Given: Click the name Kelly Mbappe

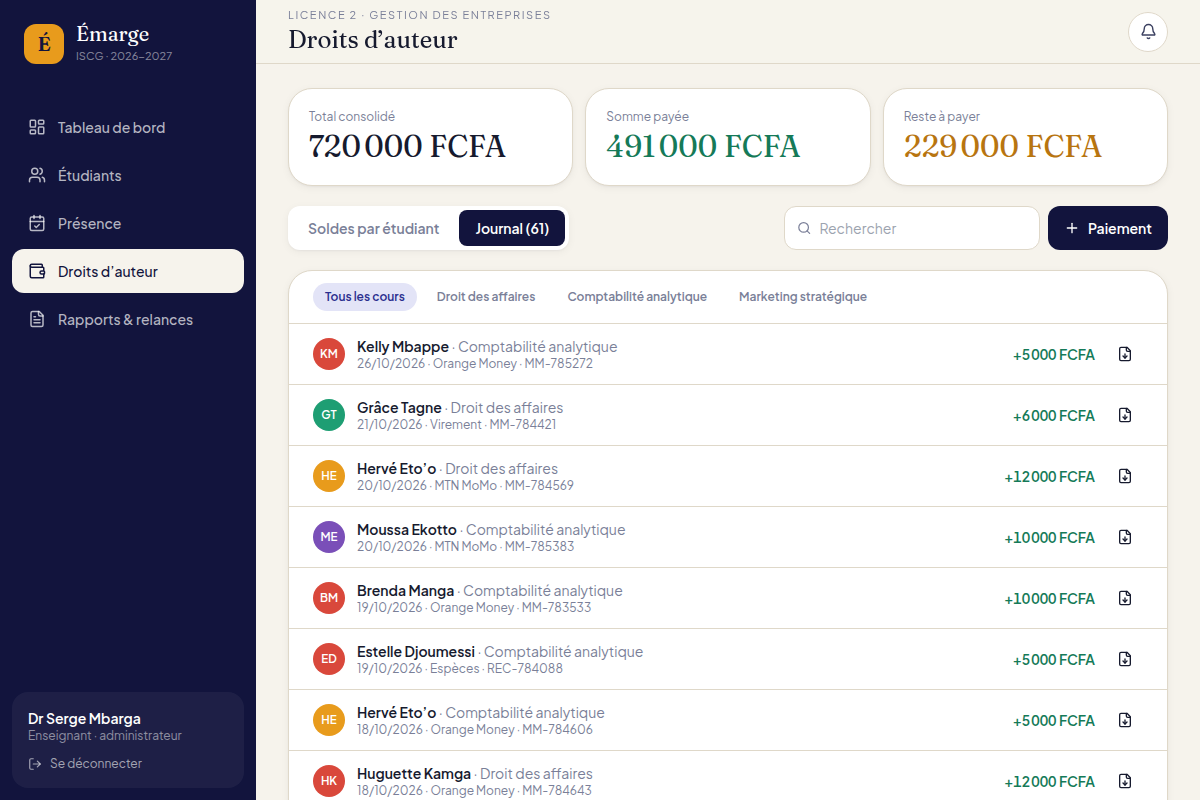Looking at the screenshot, I should pos(403,347).
